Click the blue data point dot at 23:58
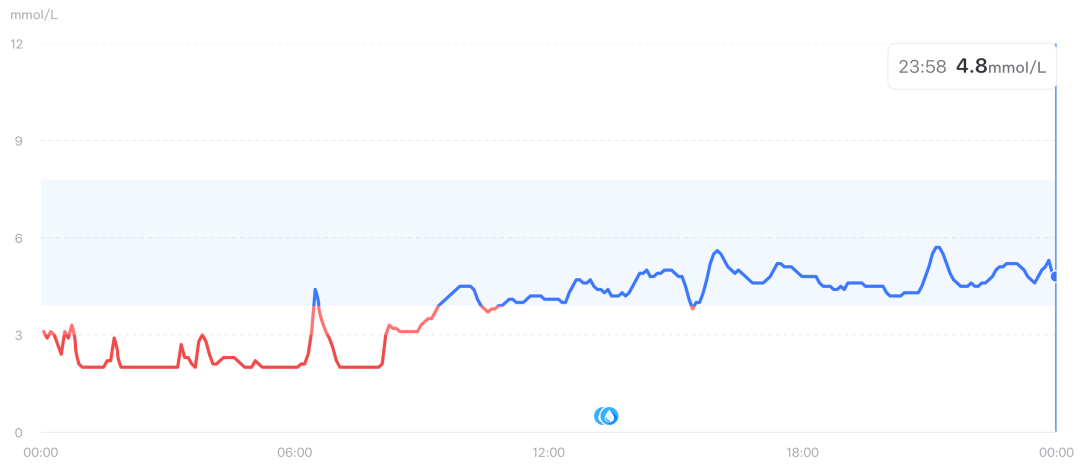This screenshot has height=476, width=1080. click(x=1055, y=276)
